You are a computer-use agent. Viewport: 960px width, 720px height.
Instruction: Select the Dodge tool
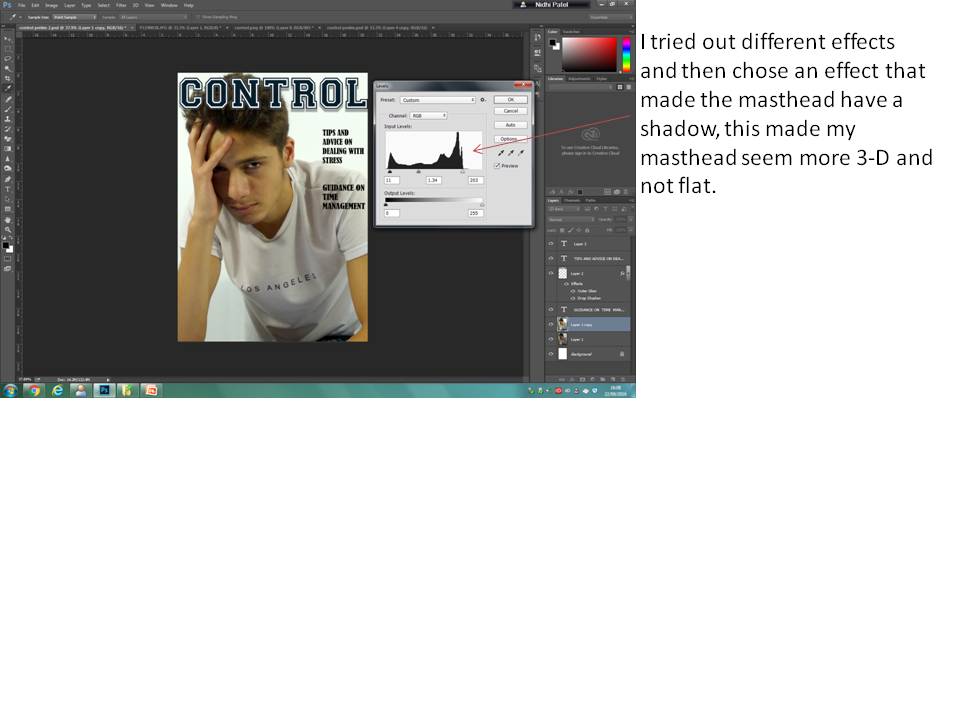click(7, 168)
